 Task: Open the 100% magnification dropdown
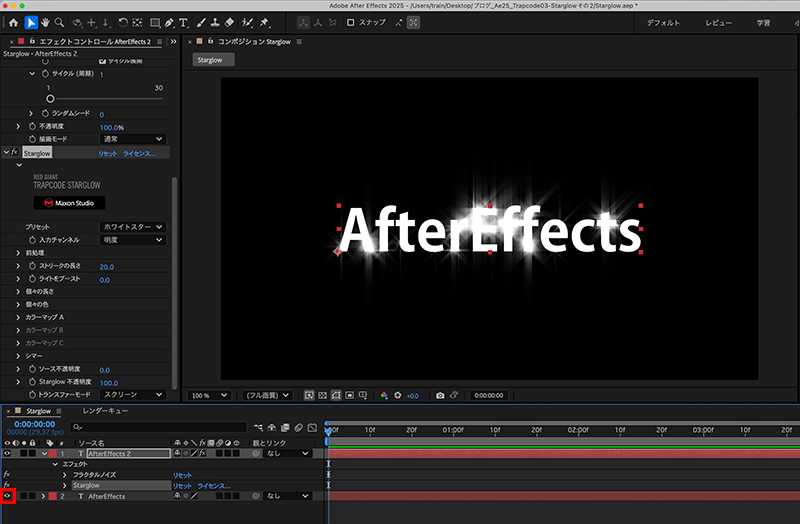[210, 395]
